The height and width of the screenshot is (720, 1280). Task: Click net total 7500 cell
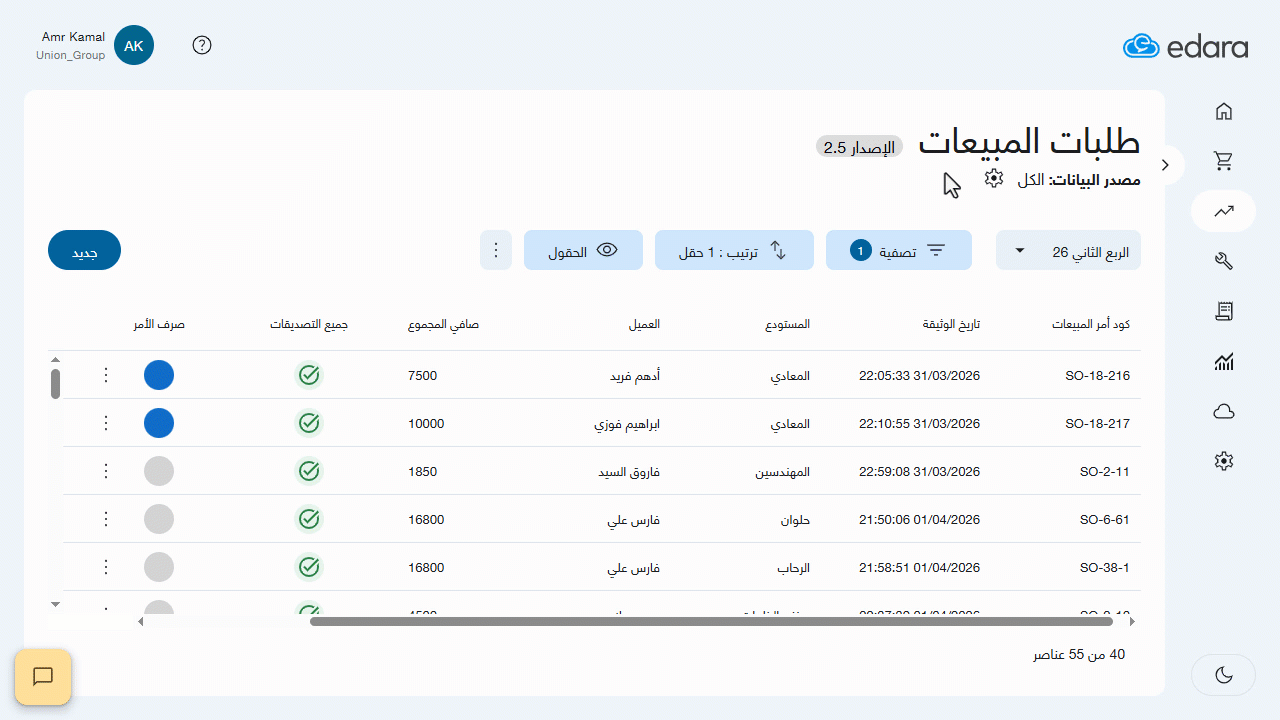423,376
